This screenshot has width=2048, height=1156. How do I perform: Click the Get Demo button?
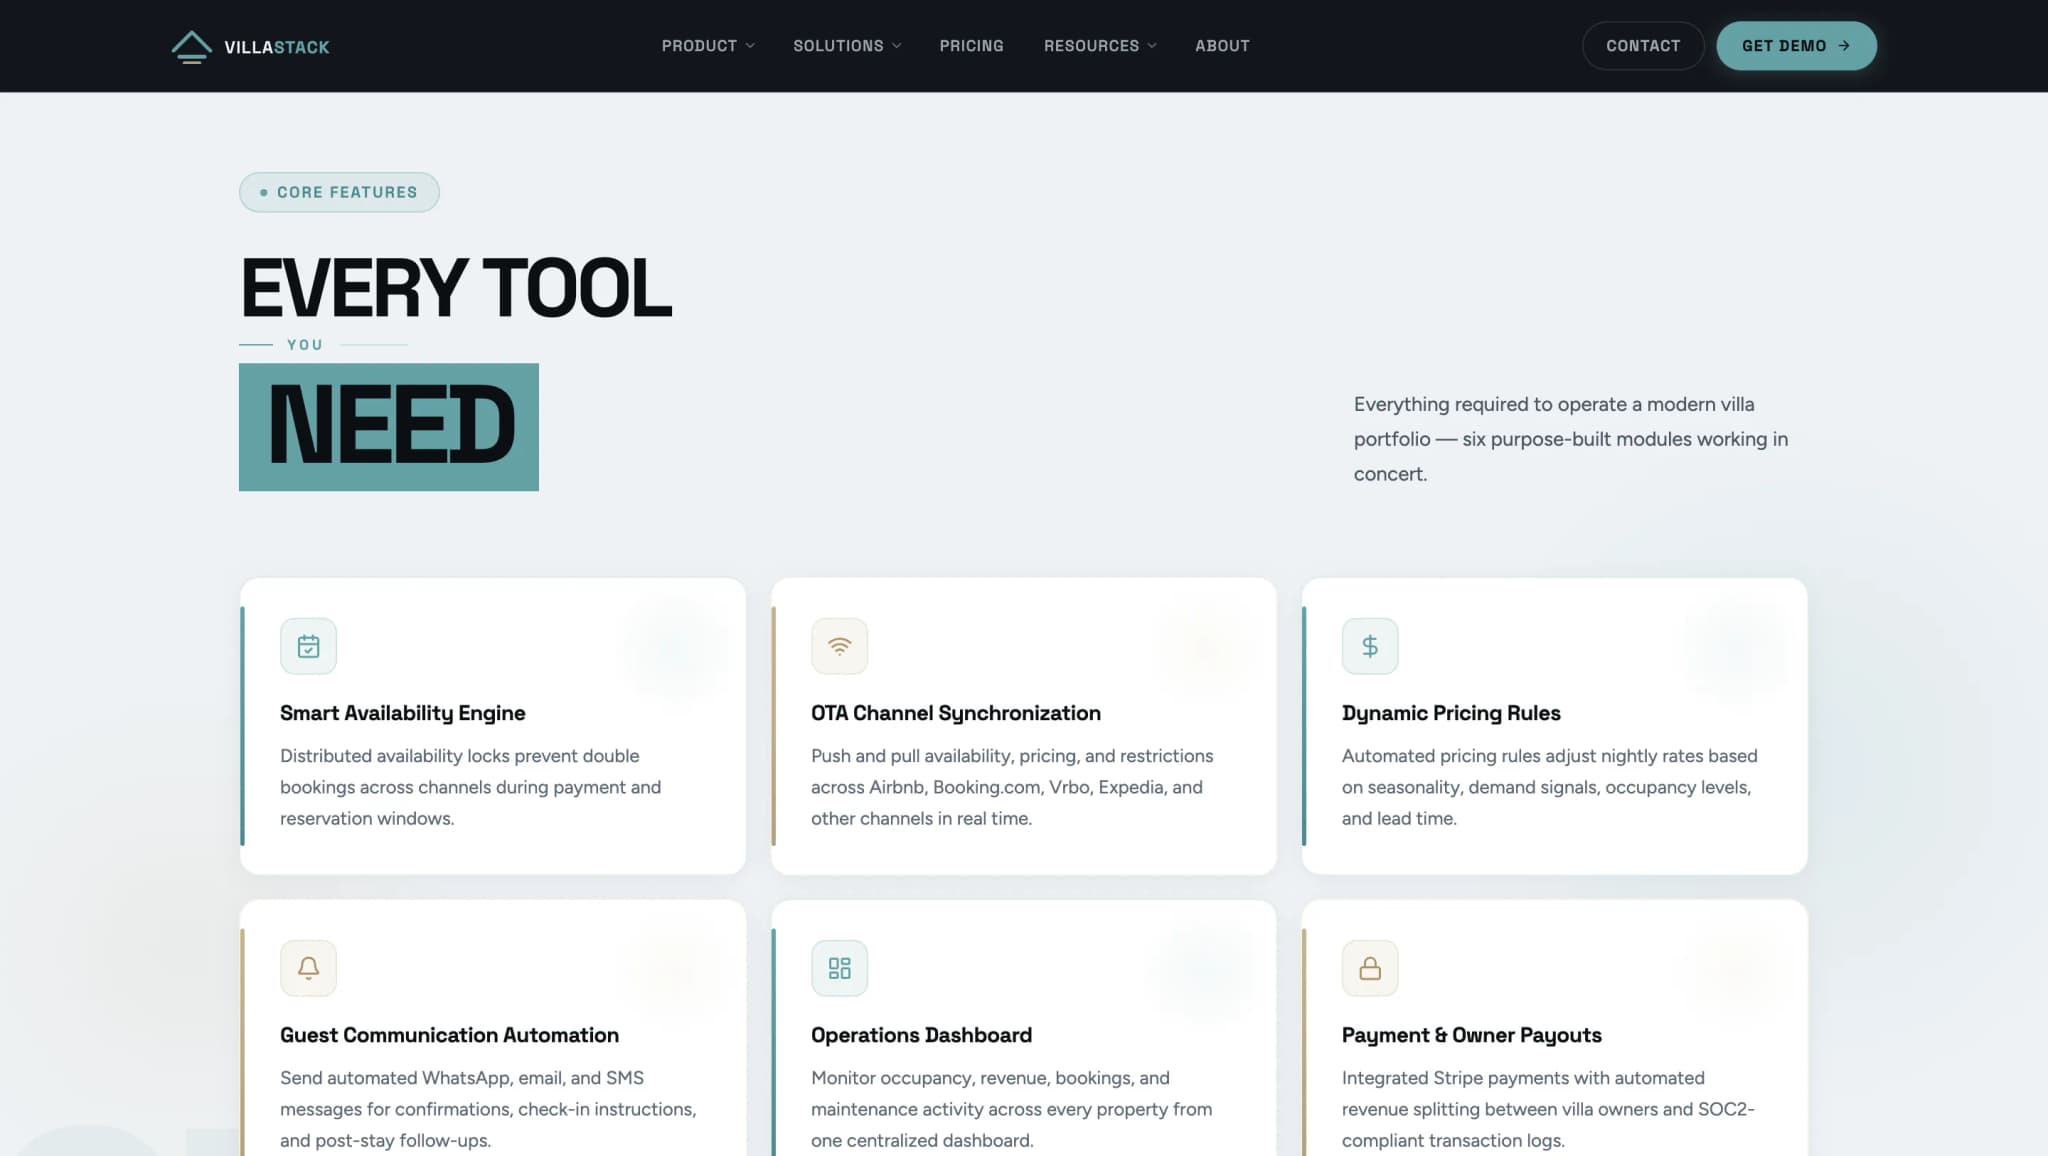pyautogui.click(x=1795, y=45)
